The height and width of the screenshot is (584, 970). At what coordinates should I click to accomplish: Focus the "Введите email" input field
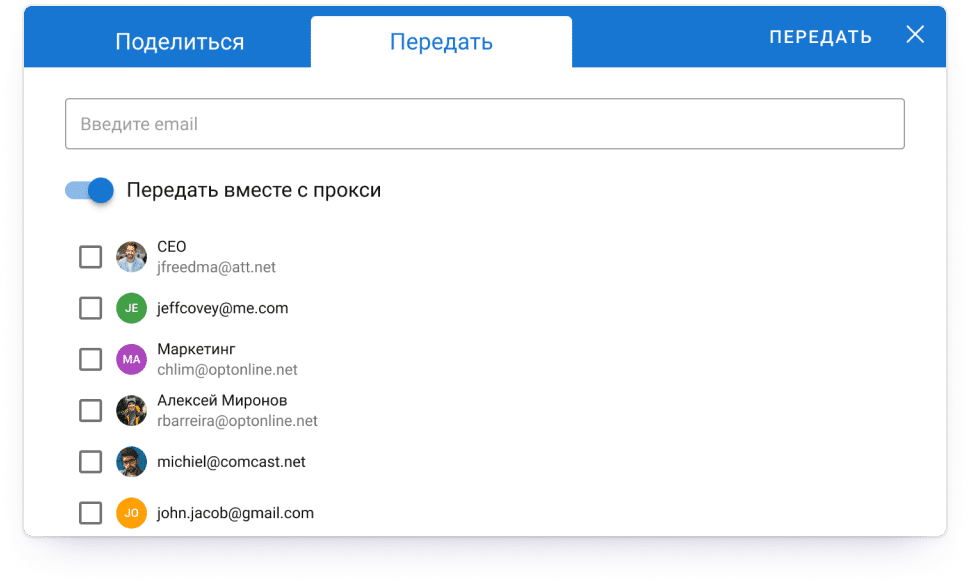pyautogui.click(x=484, y=124)
